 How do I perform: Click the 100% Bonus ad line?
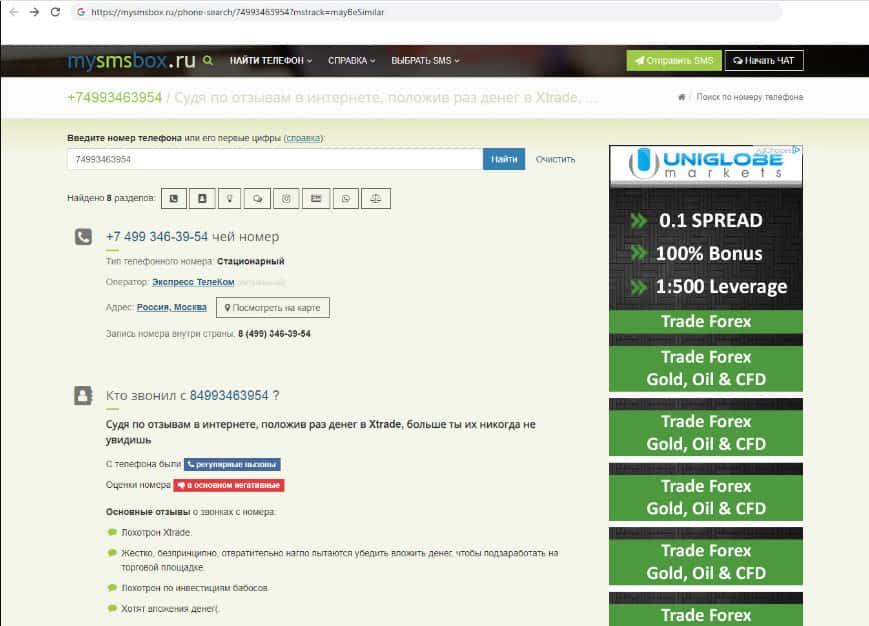[x=709, y=253]
